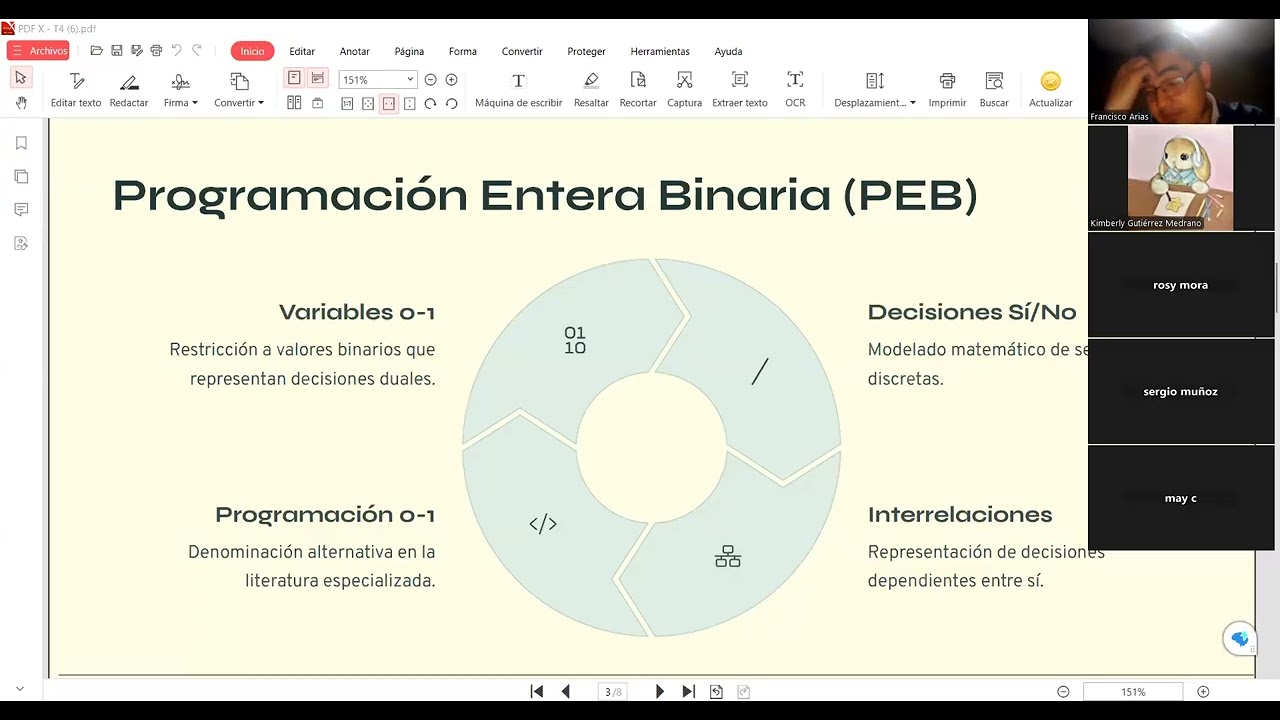The width and height of the screenshot is (1280, 720).
Task: Rotate the page counterclockwise
Action: [x=451, y=104]
